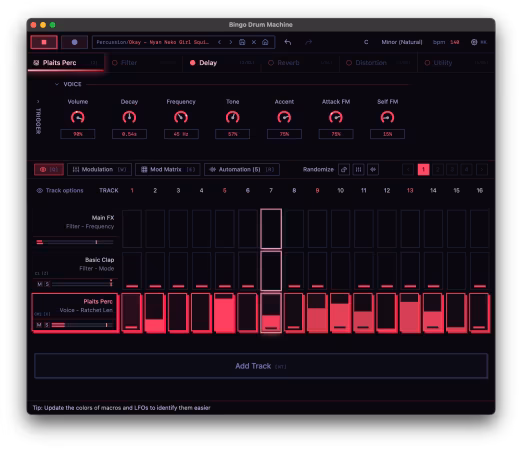Click the Self FM knob
Image resolution: width=522 pixels, height=450 pixels.
[x=387, y=117]
